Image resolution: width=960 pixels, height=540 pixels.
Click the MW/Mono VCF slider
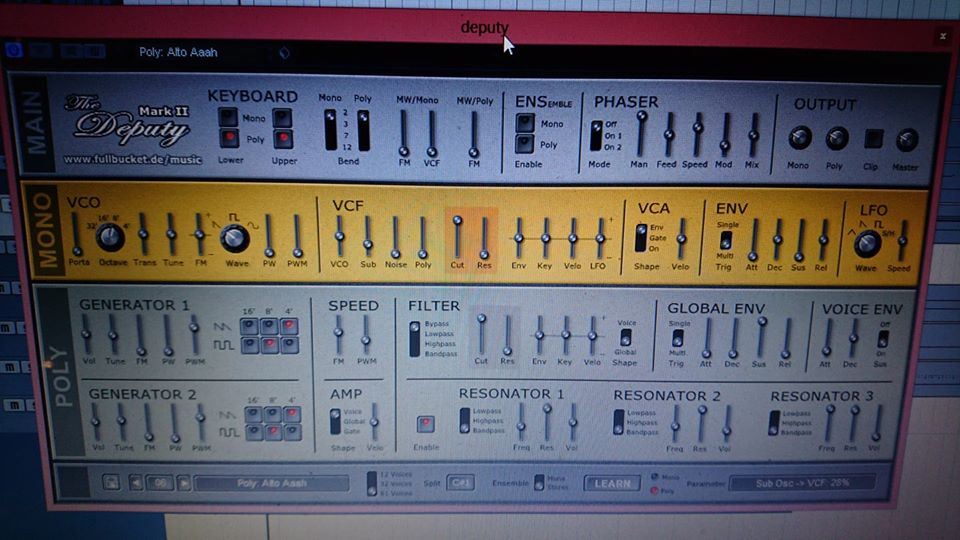pos(432,133)
